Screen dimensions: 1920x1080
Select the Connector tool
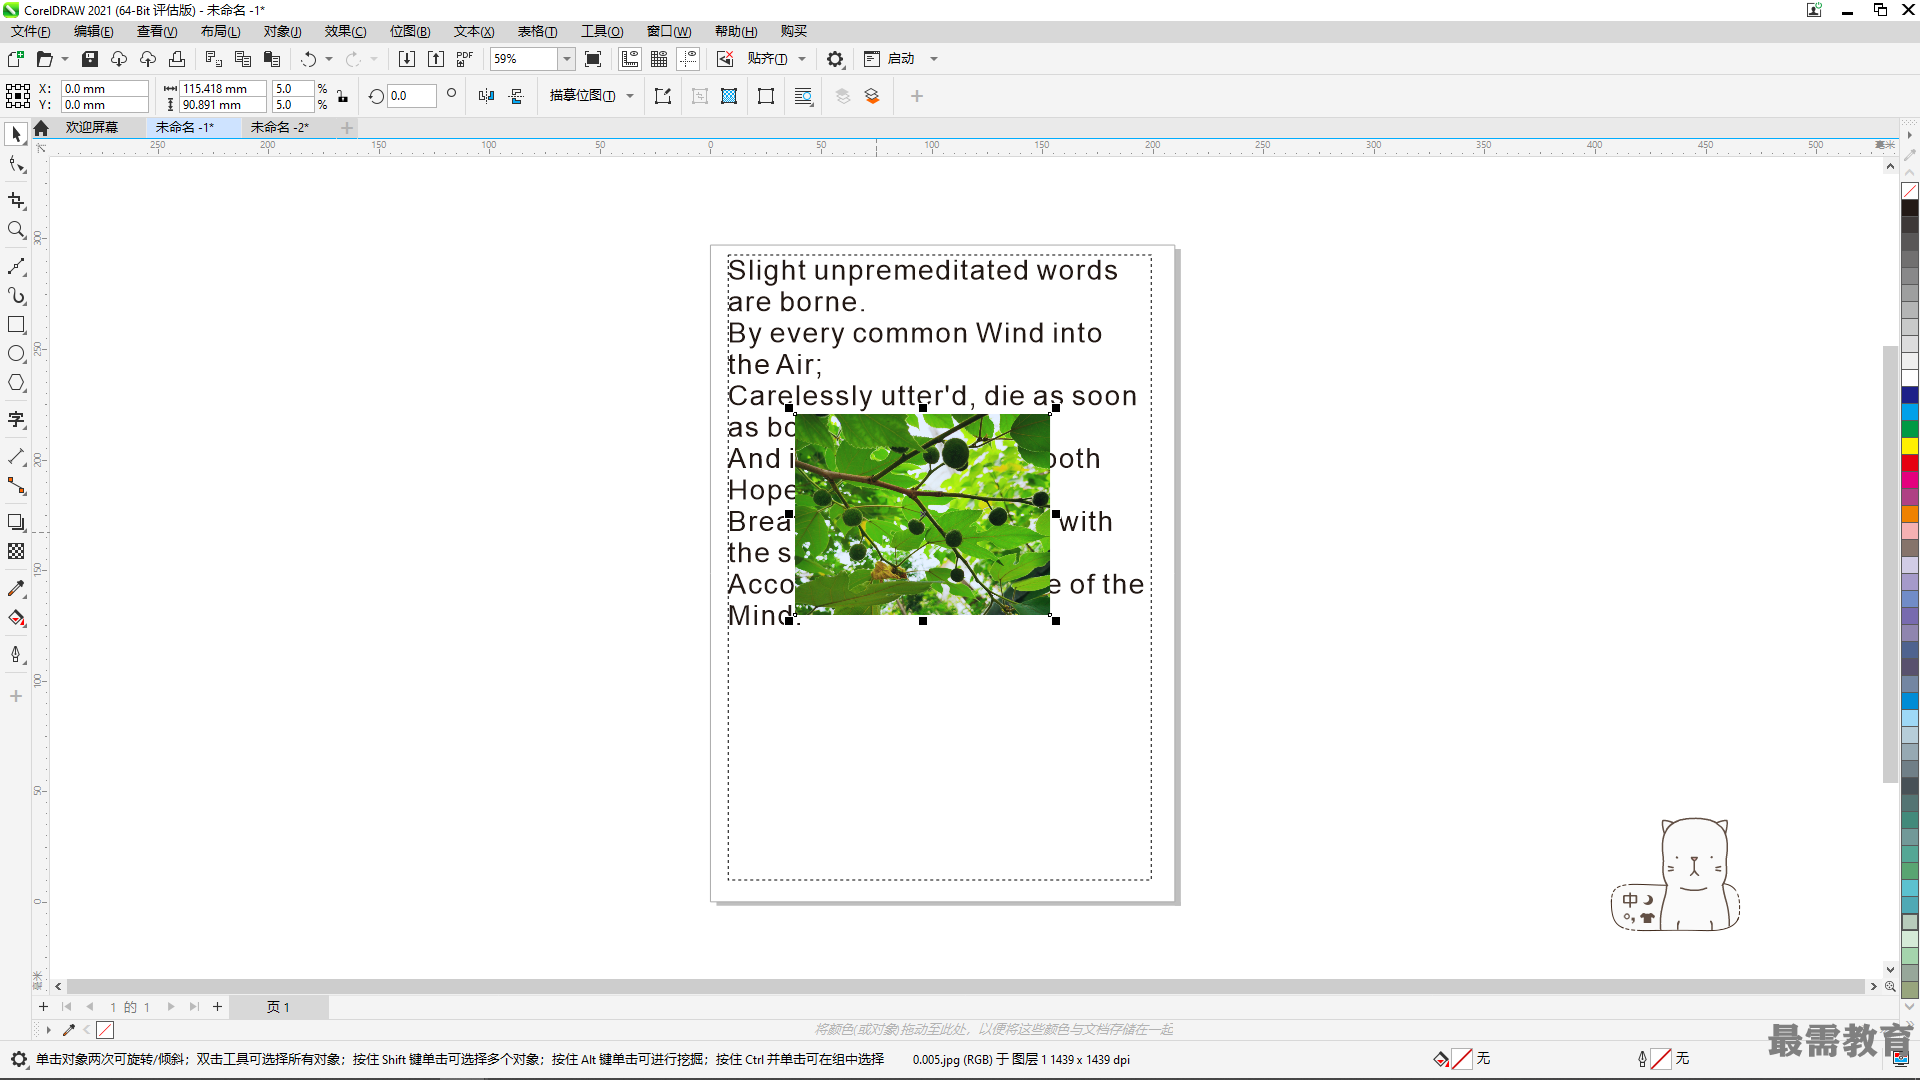coord(16,486)
